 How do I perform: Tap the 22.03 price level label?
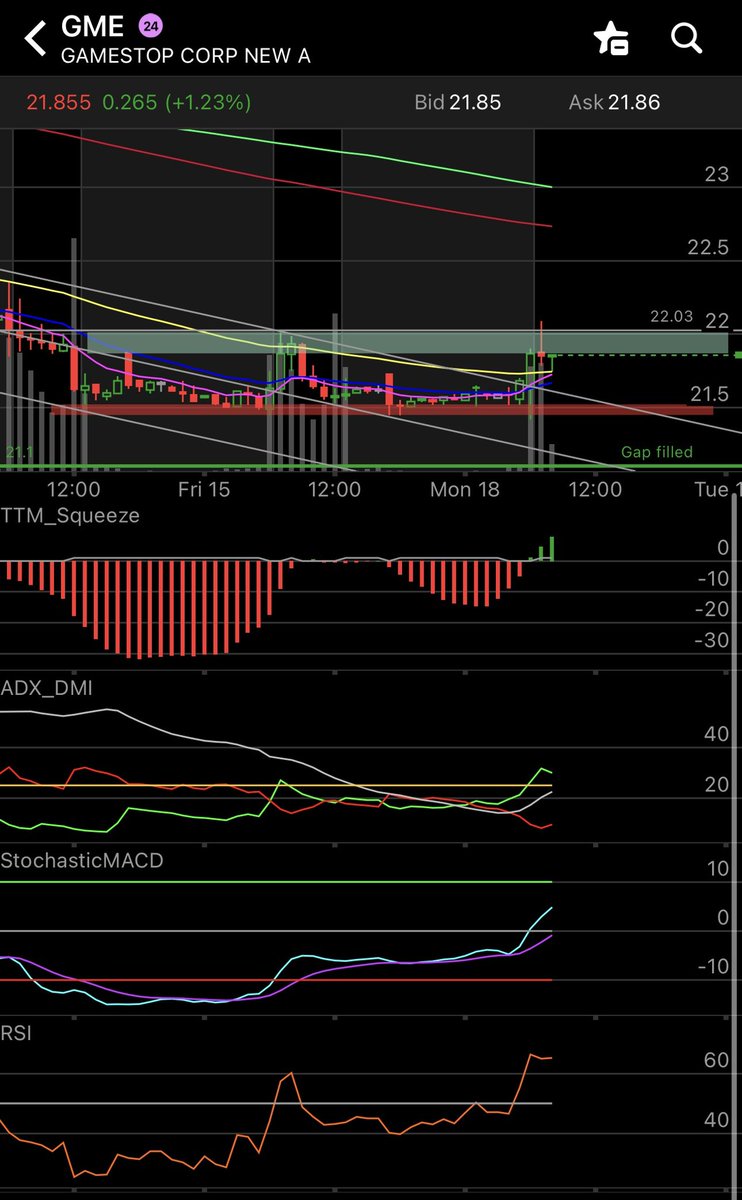coord(671,316)
